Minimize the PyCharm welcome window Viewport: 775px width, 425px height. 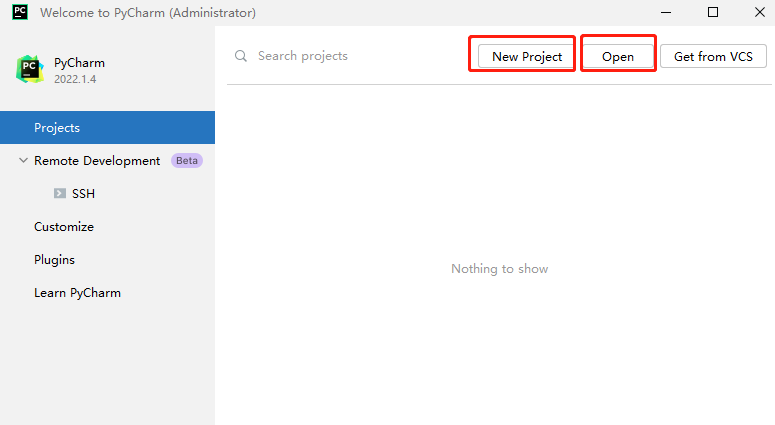point(666,12)
